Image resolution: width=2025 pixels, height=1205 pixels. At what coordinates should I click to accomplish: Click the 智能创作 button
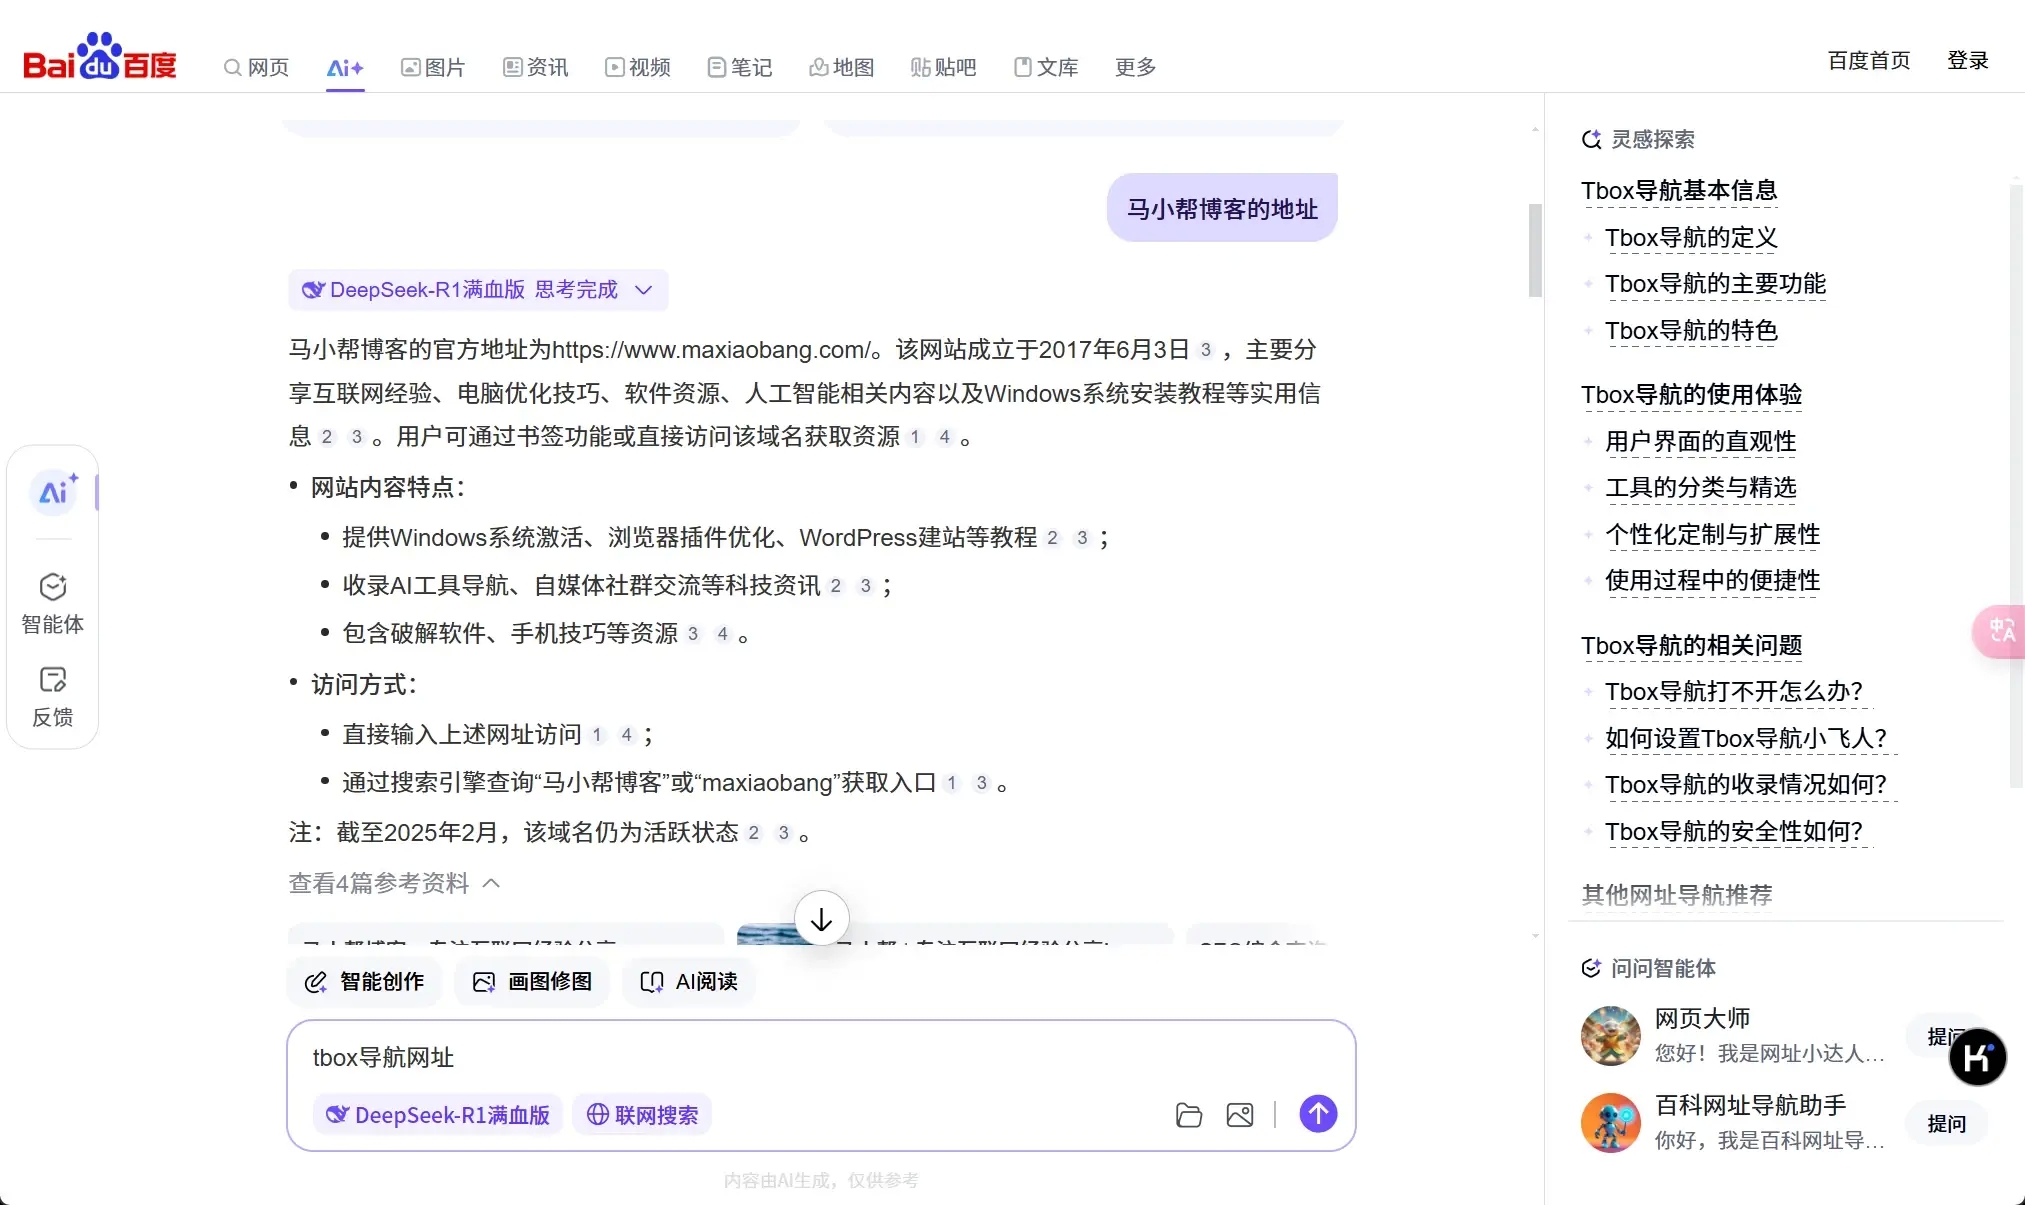point(364,982)
